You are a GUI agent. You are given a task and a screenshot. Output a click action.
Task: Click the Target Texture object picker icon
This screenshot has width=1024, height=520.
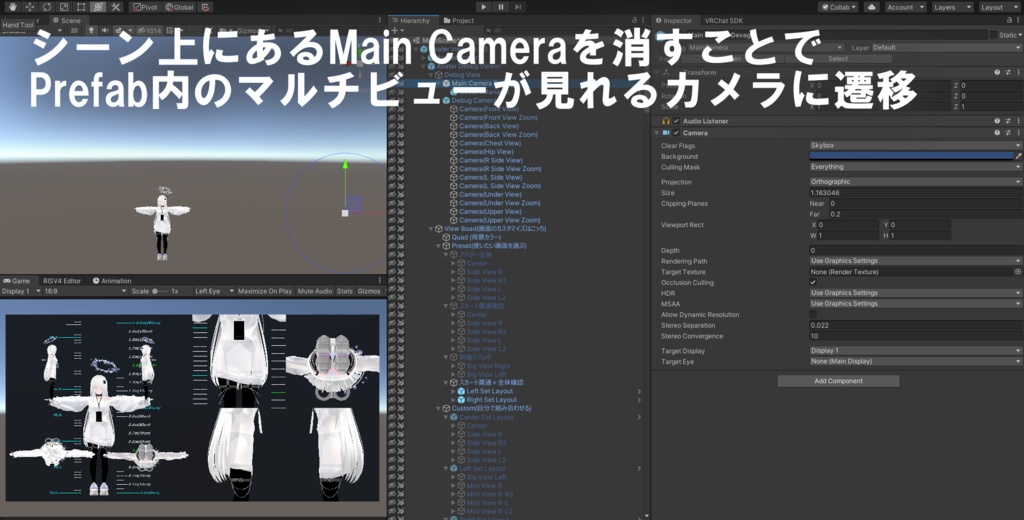(1017, 272)
